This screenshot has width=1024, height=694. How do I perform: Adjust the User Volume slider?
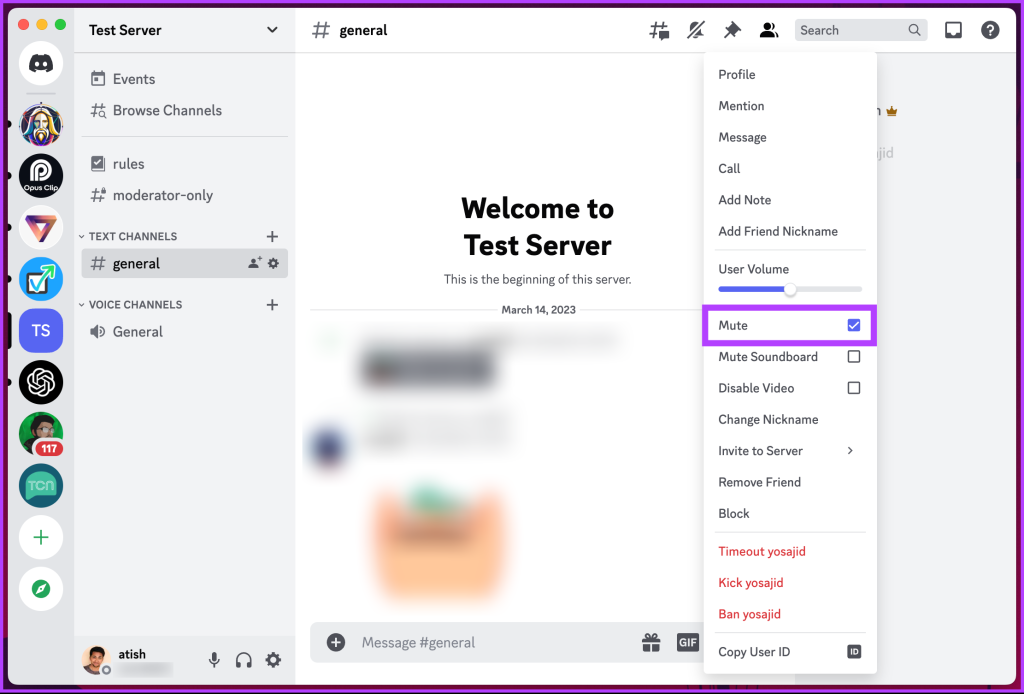pyautogui.click(x=790, y=289)
